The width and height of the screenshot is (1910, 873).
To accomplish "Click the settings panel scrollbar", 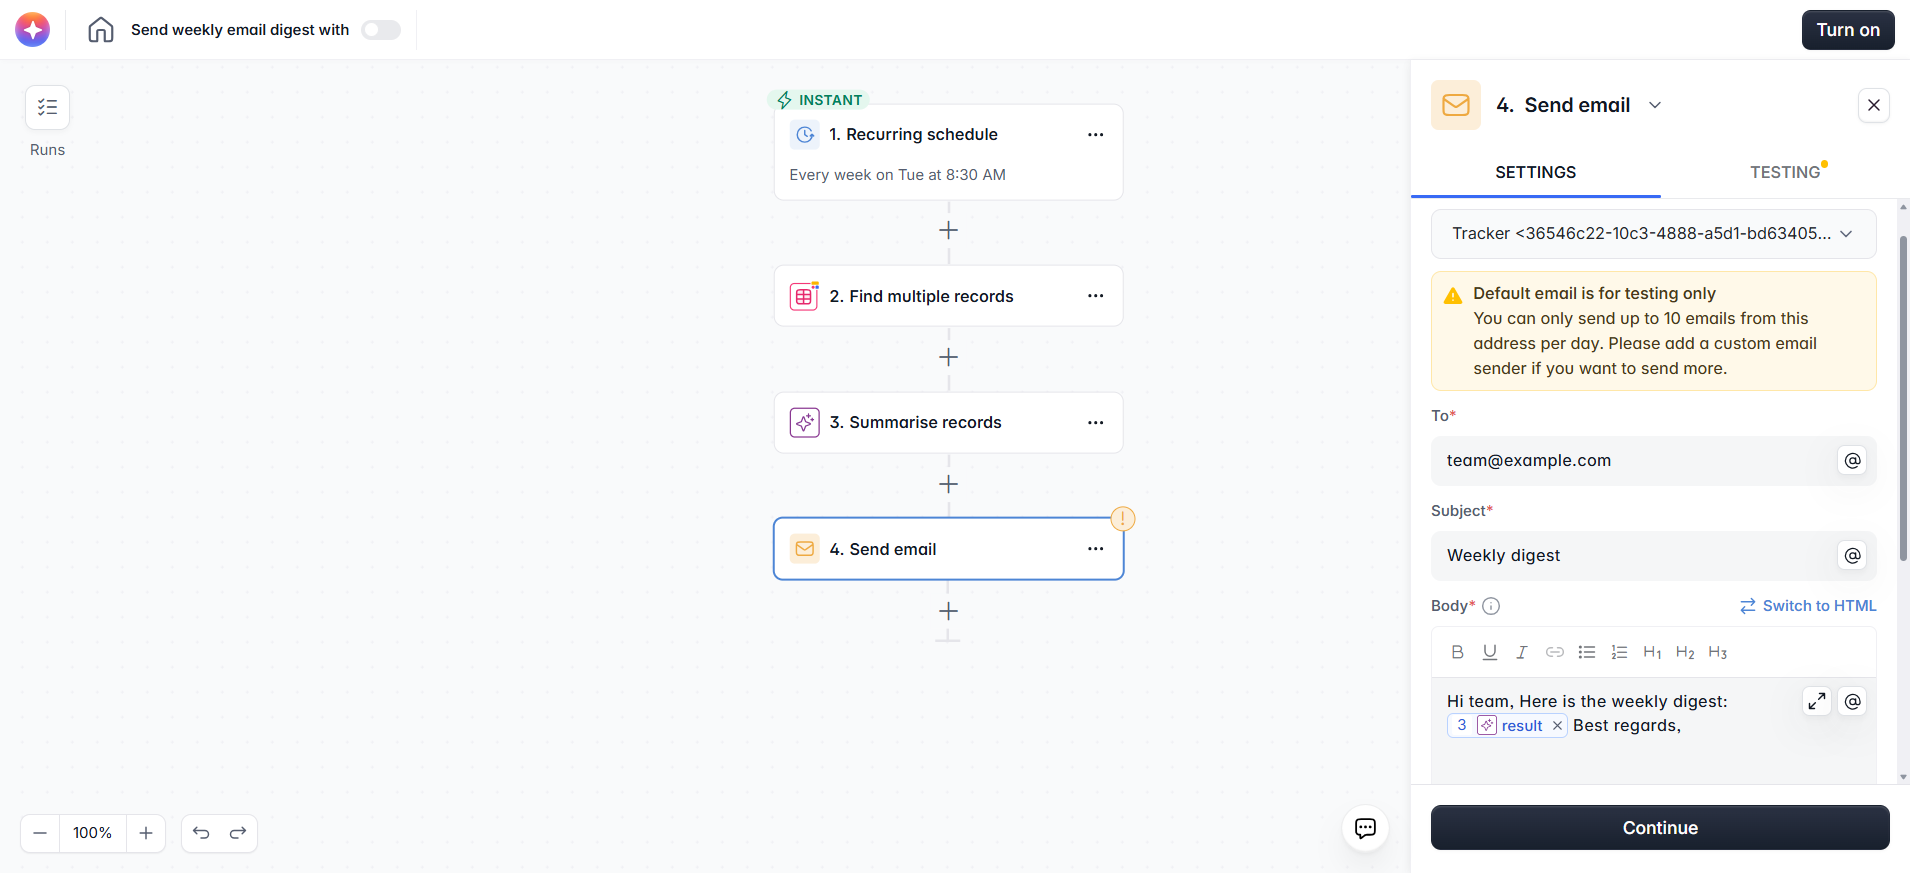I will [x=1903, y=398].
